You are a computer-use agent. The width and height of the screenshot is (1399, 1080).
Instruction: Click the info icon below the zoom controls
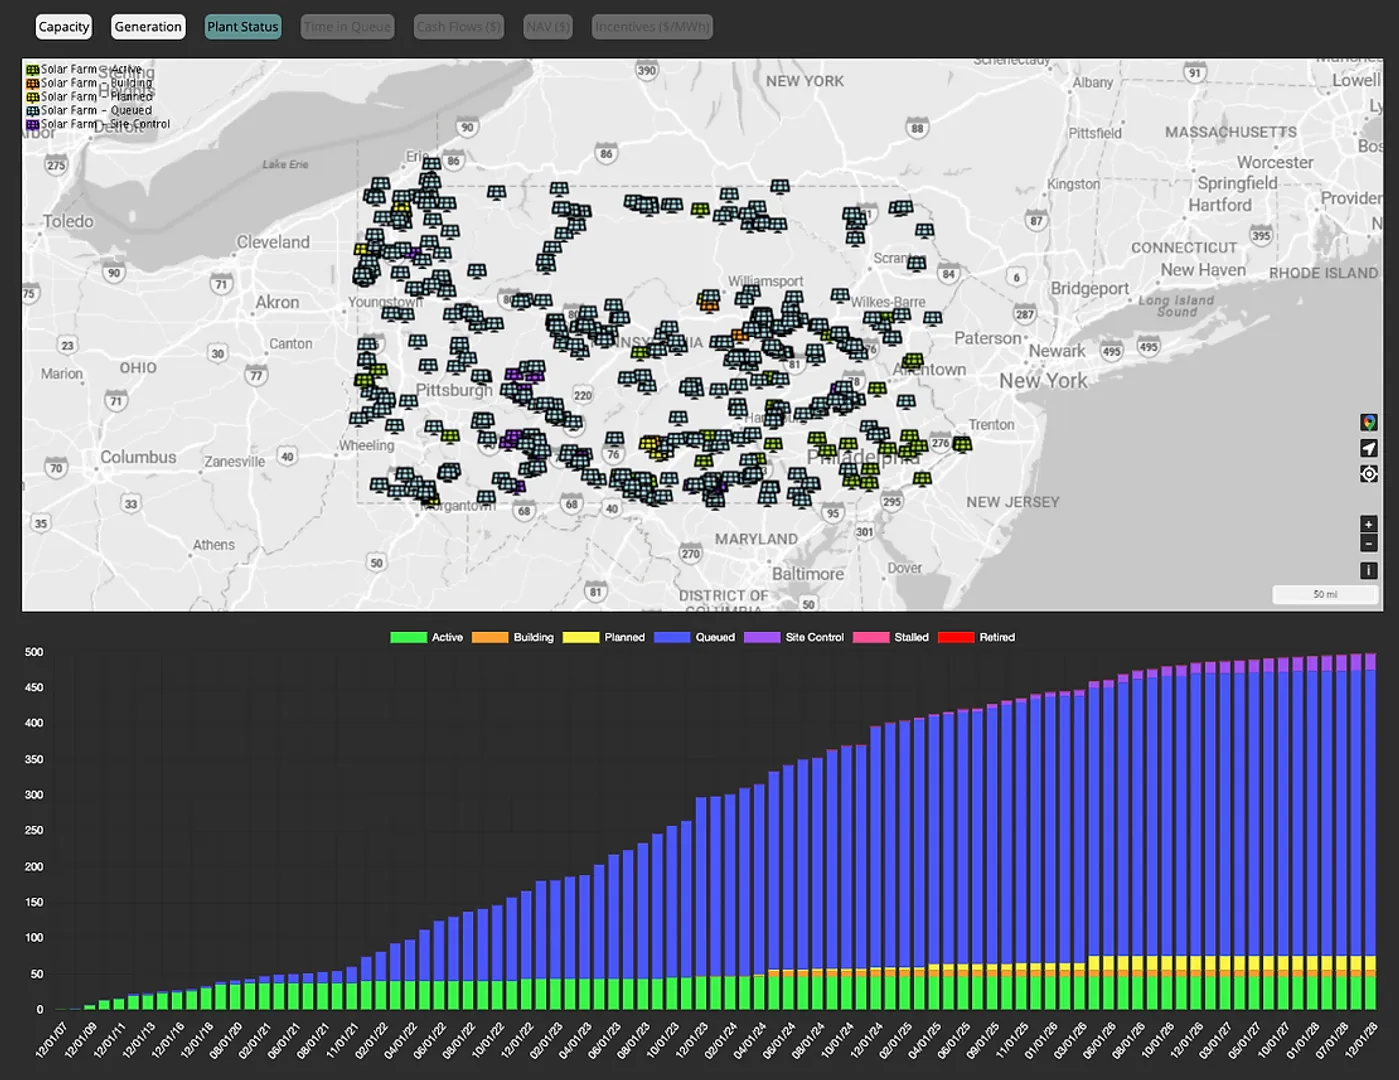point(1368,569)
